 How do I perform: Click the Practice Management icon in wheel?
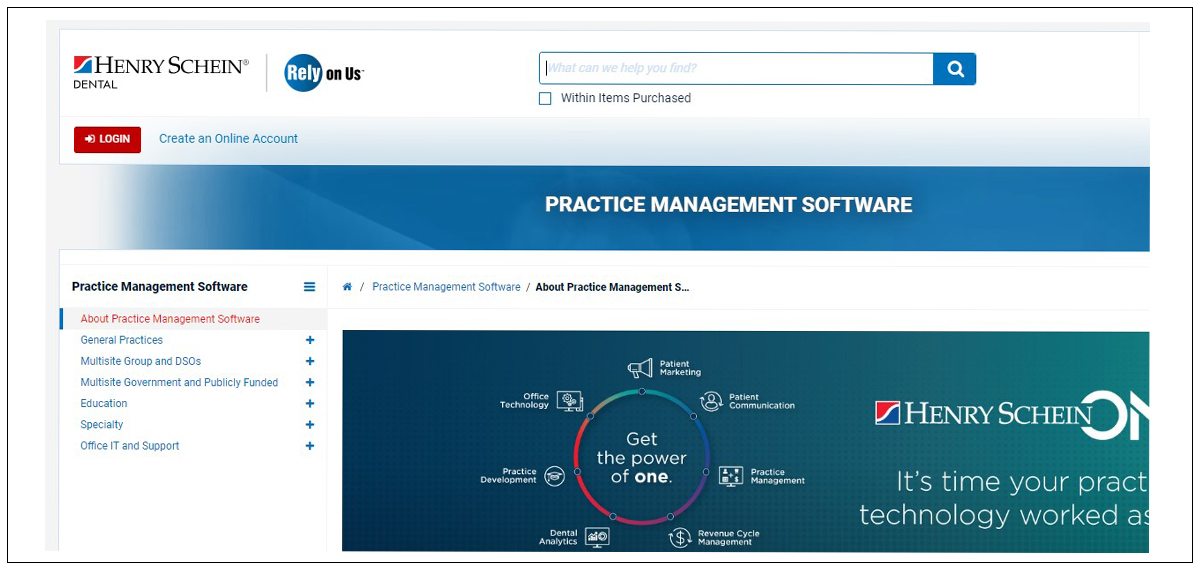[x=731, y=476]
